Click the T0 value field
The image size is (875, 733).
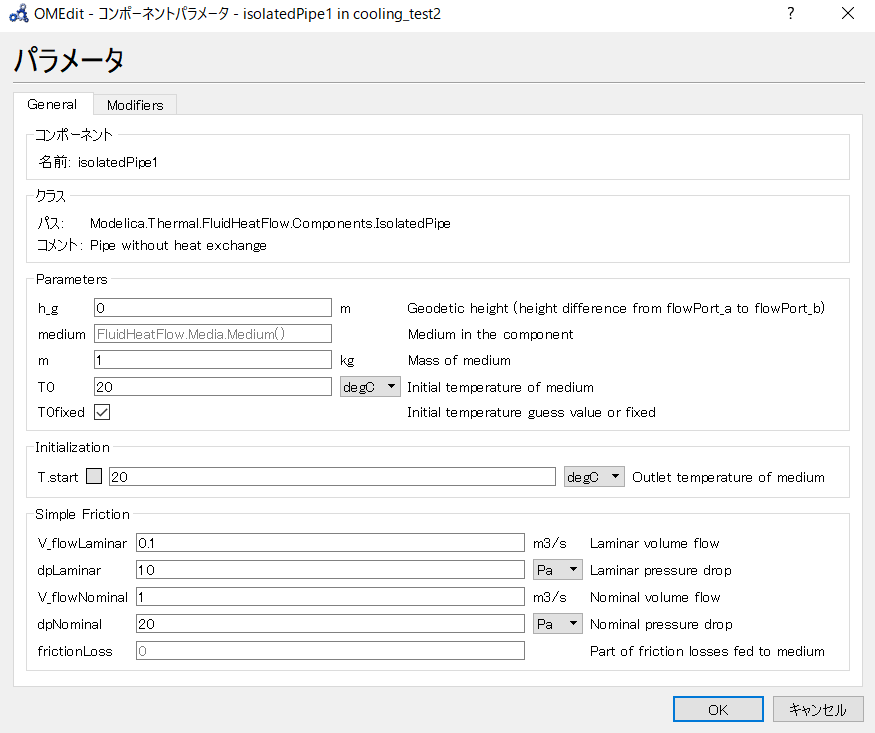coord(213,387)
